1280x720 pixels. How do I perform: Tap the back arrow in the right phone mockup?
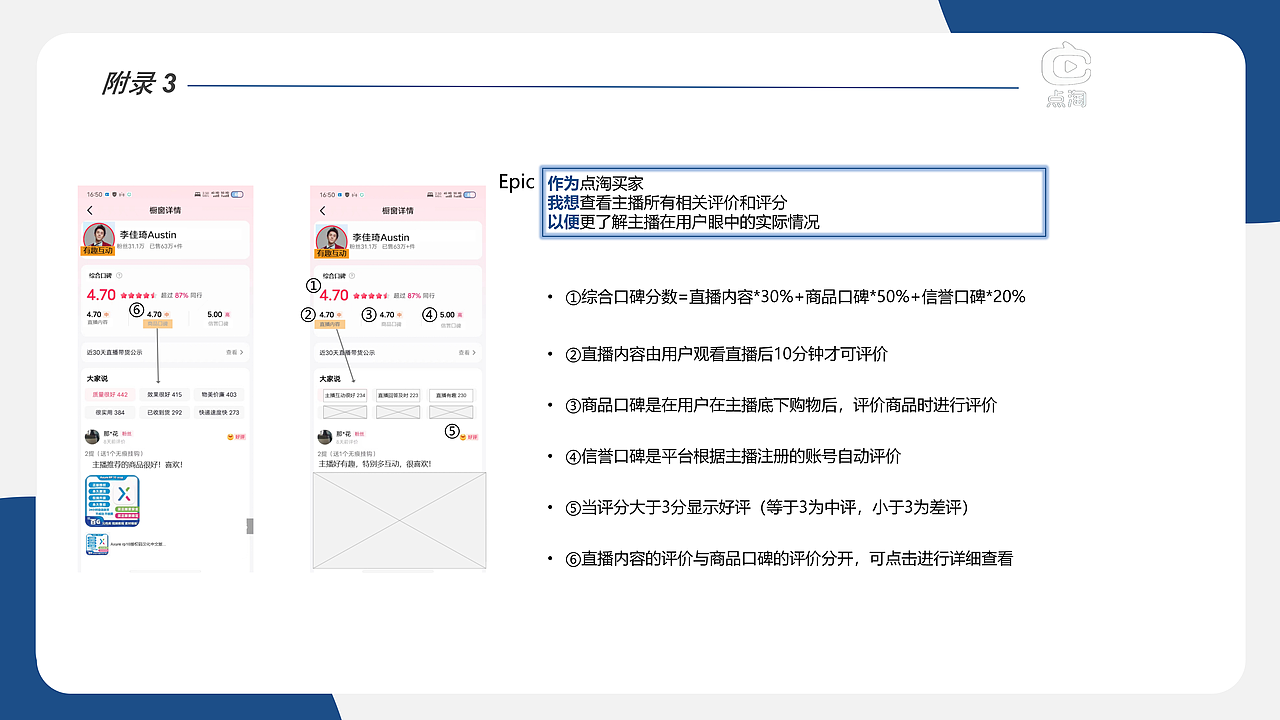click(x=322, y=210)
